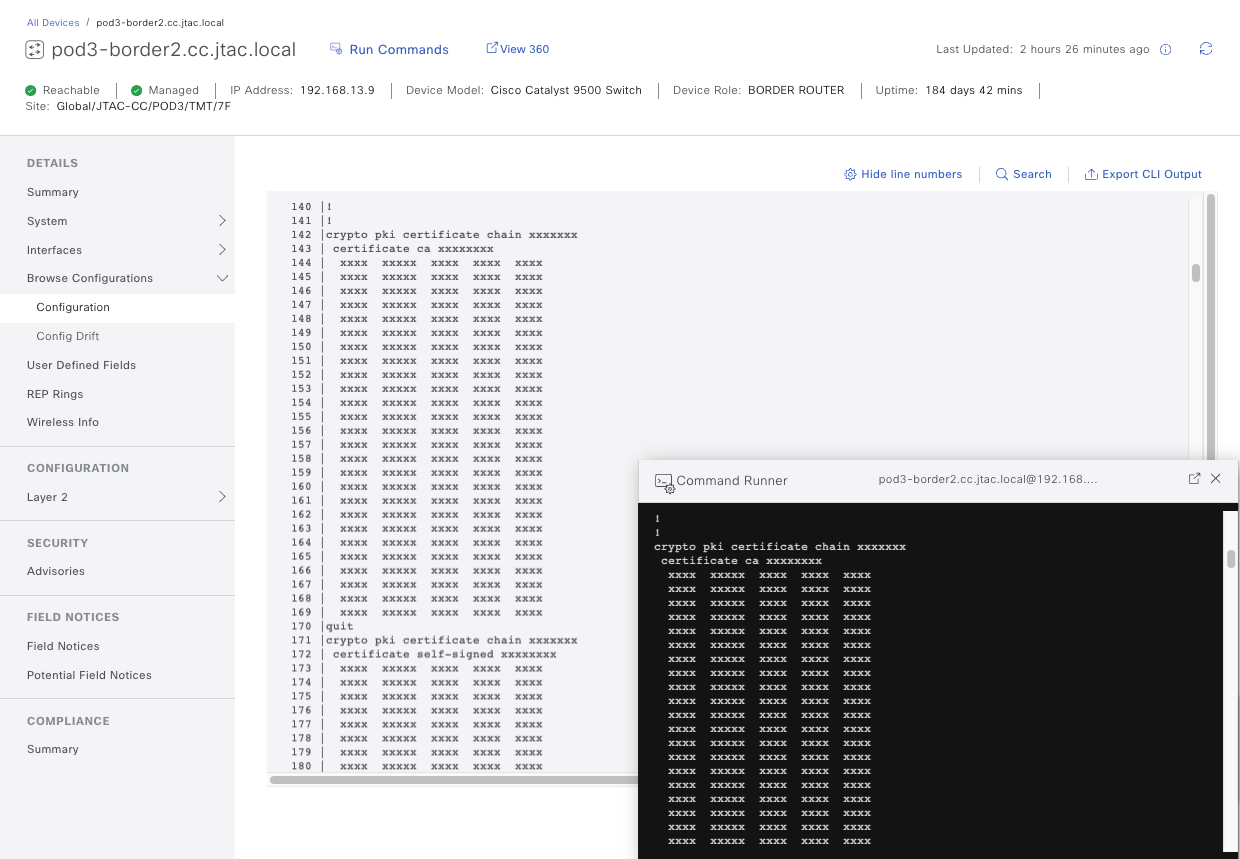Click Hide line numbers
Image resolution: width=1240 pixels, height=859 pixels.
tap(911, 174)
